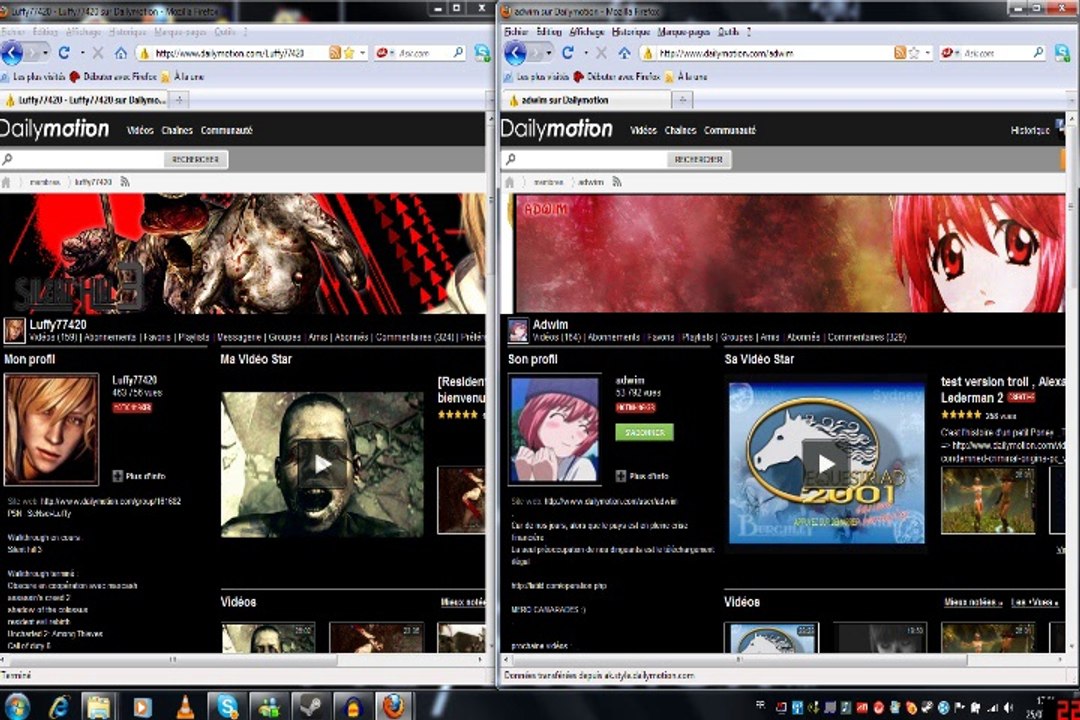Launch VLC media player from taskbar
1080x720 pixels.
tap(185, 706)
